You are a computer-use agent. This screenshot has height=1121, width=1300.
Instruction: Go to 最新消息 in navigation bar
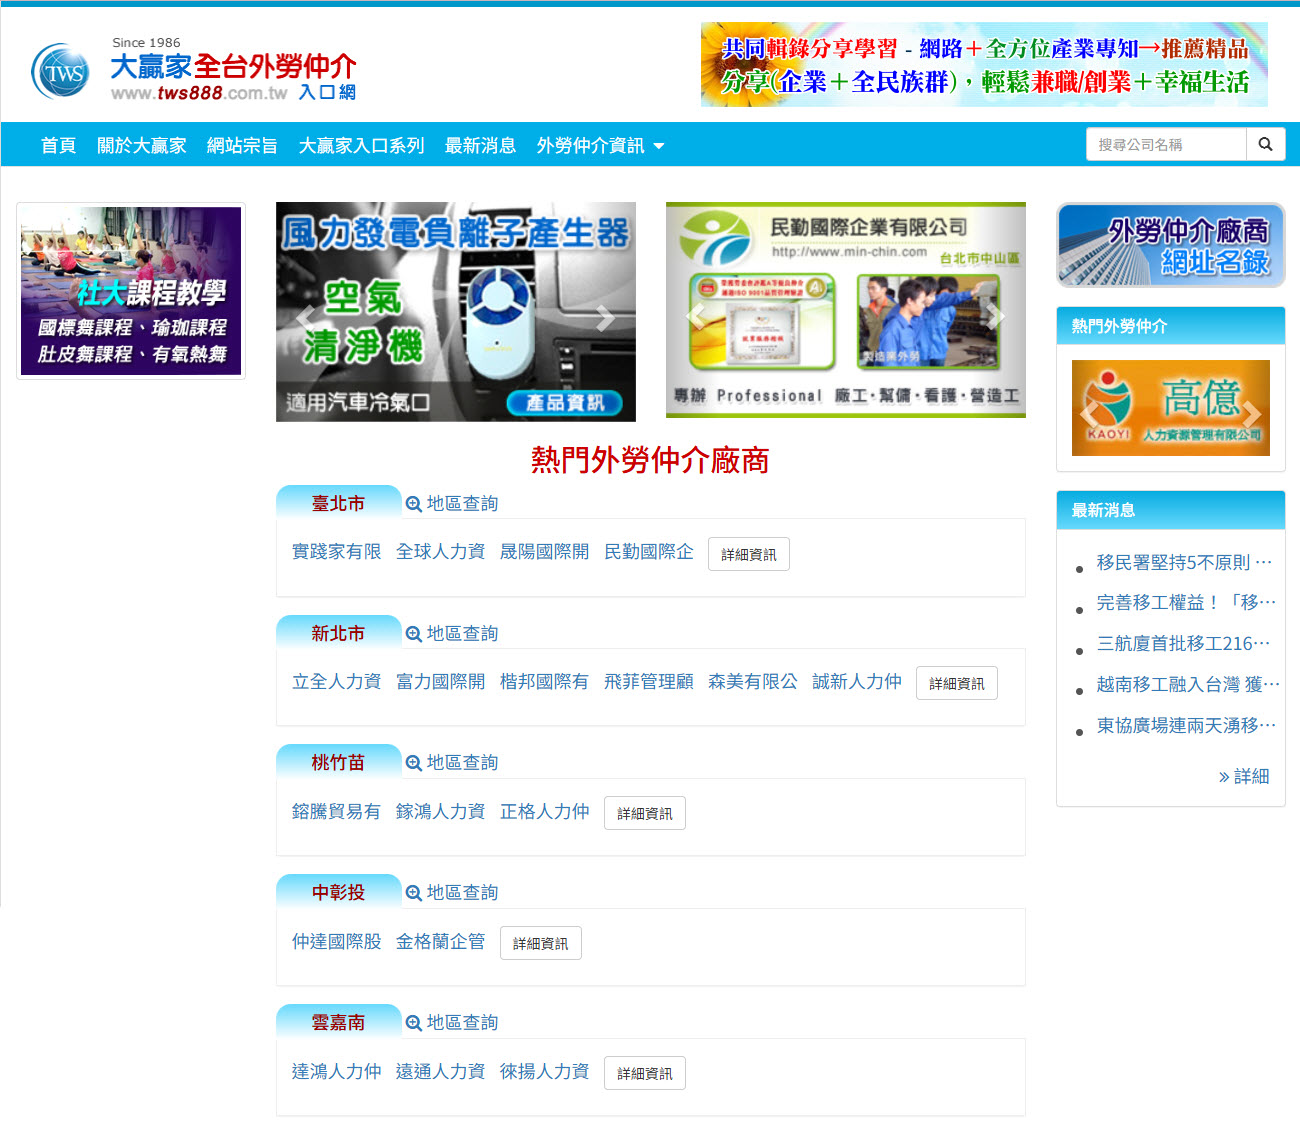coord(480,146)
